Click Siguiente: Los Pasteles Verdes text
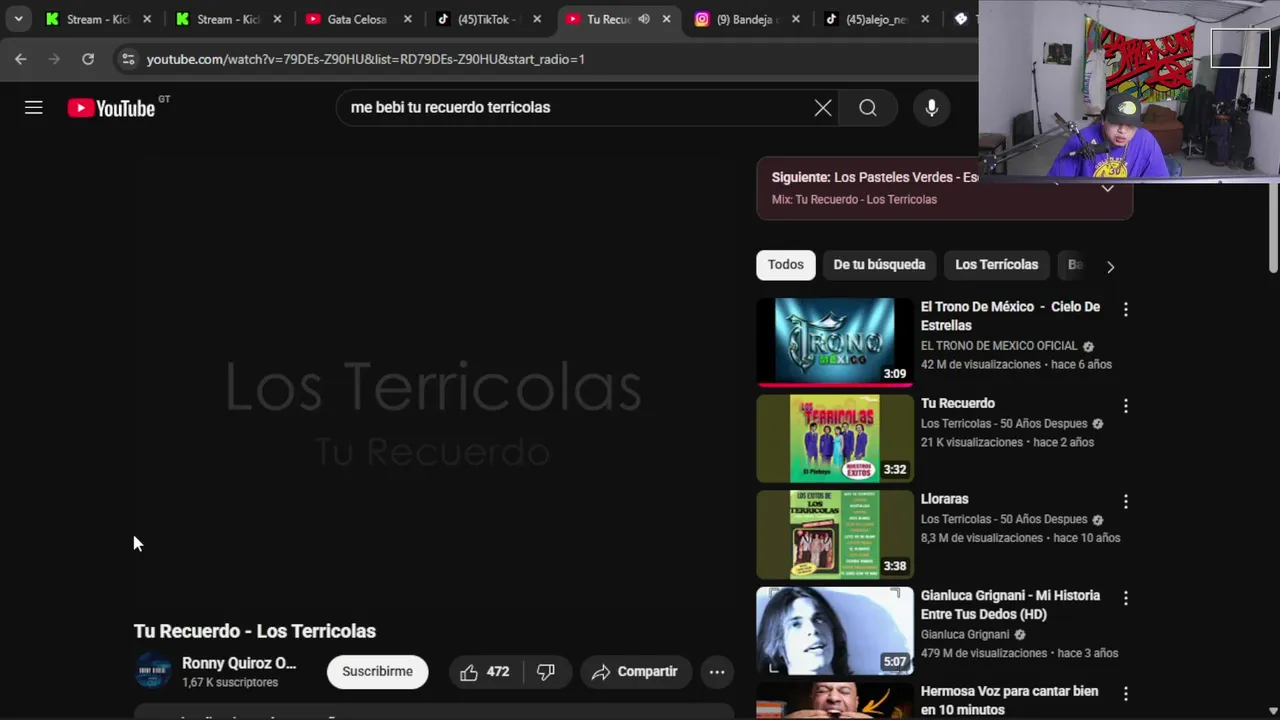 click(x=875, y=177)
